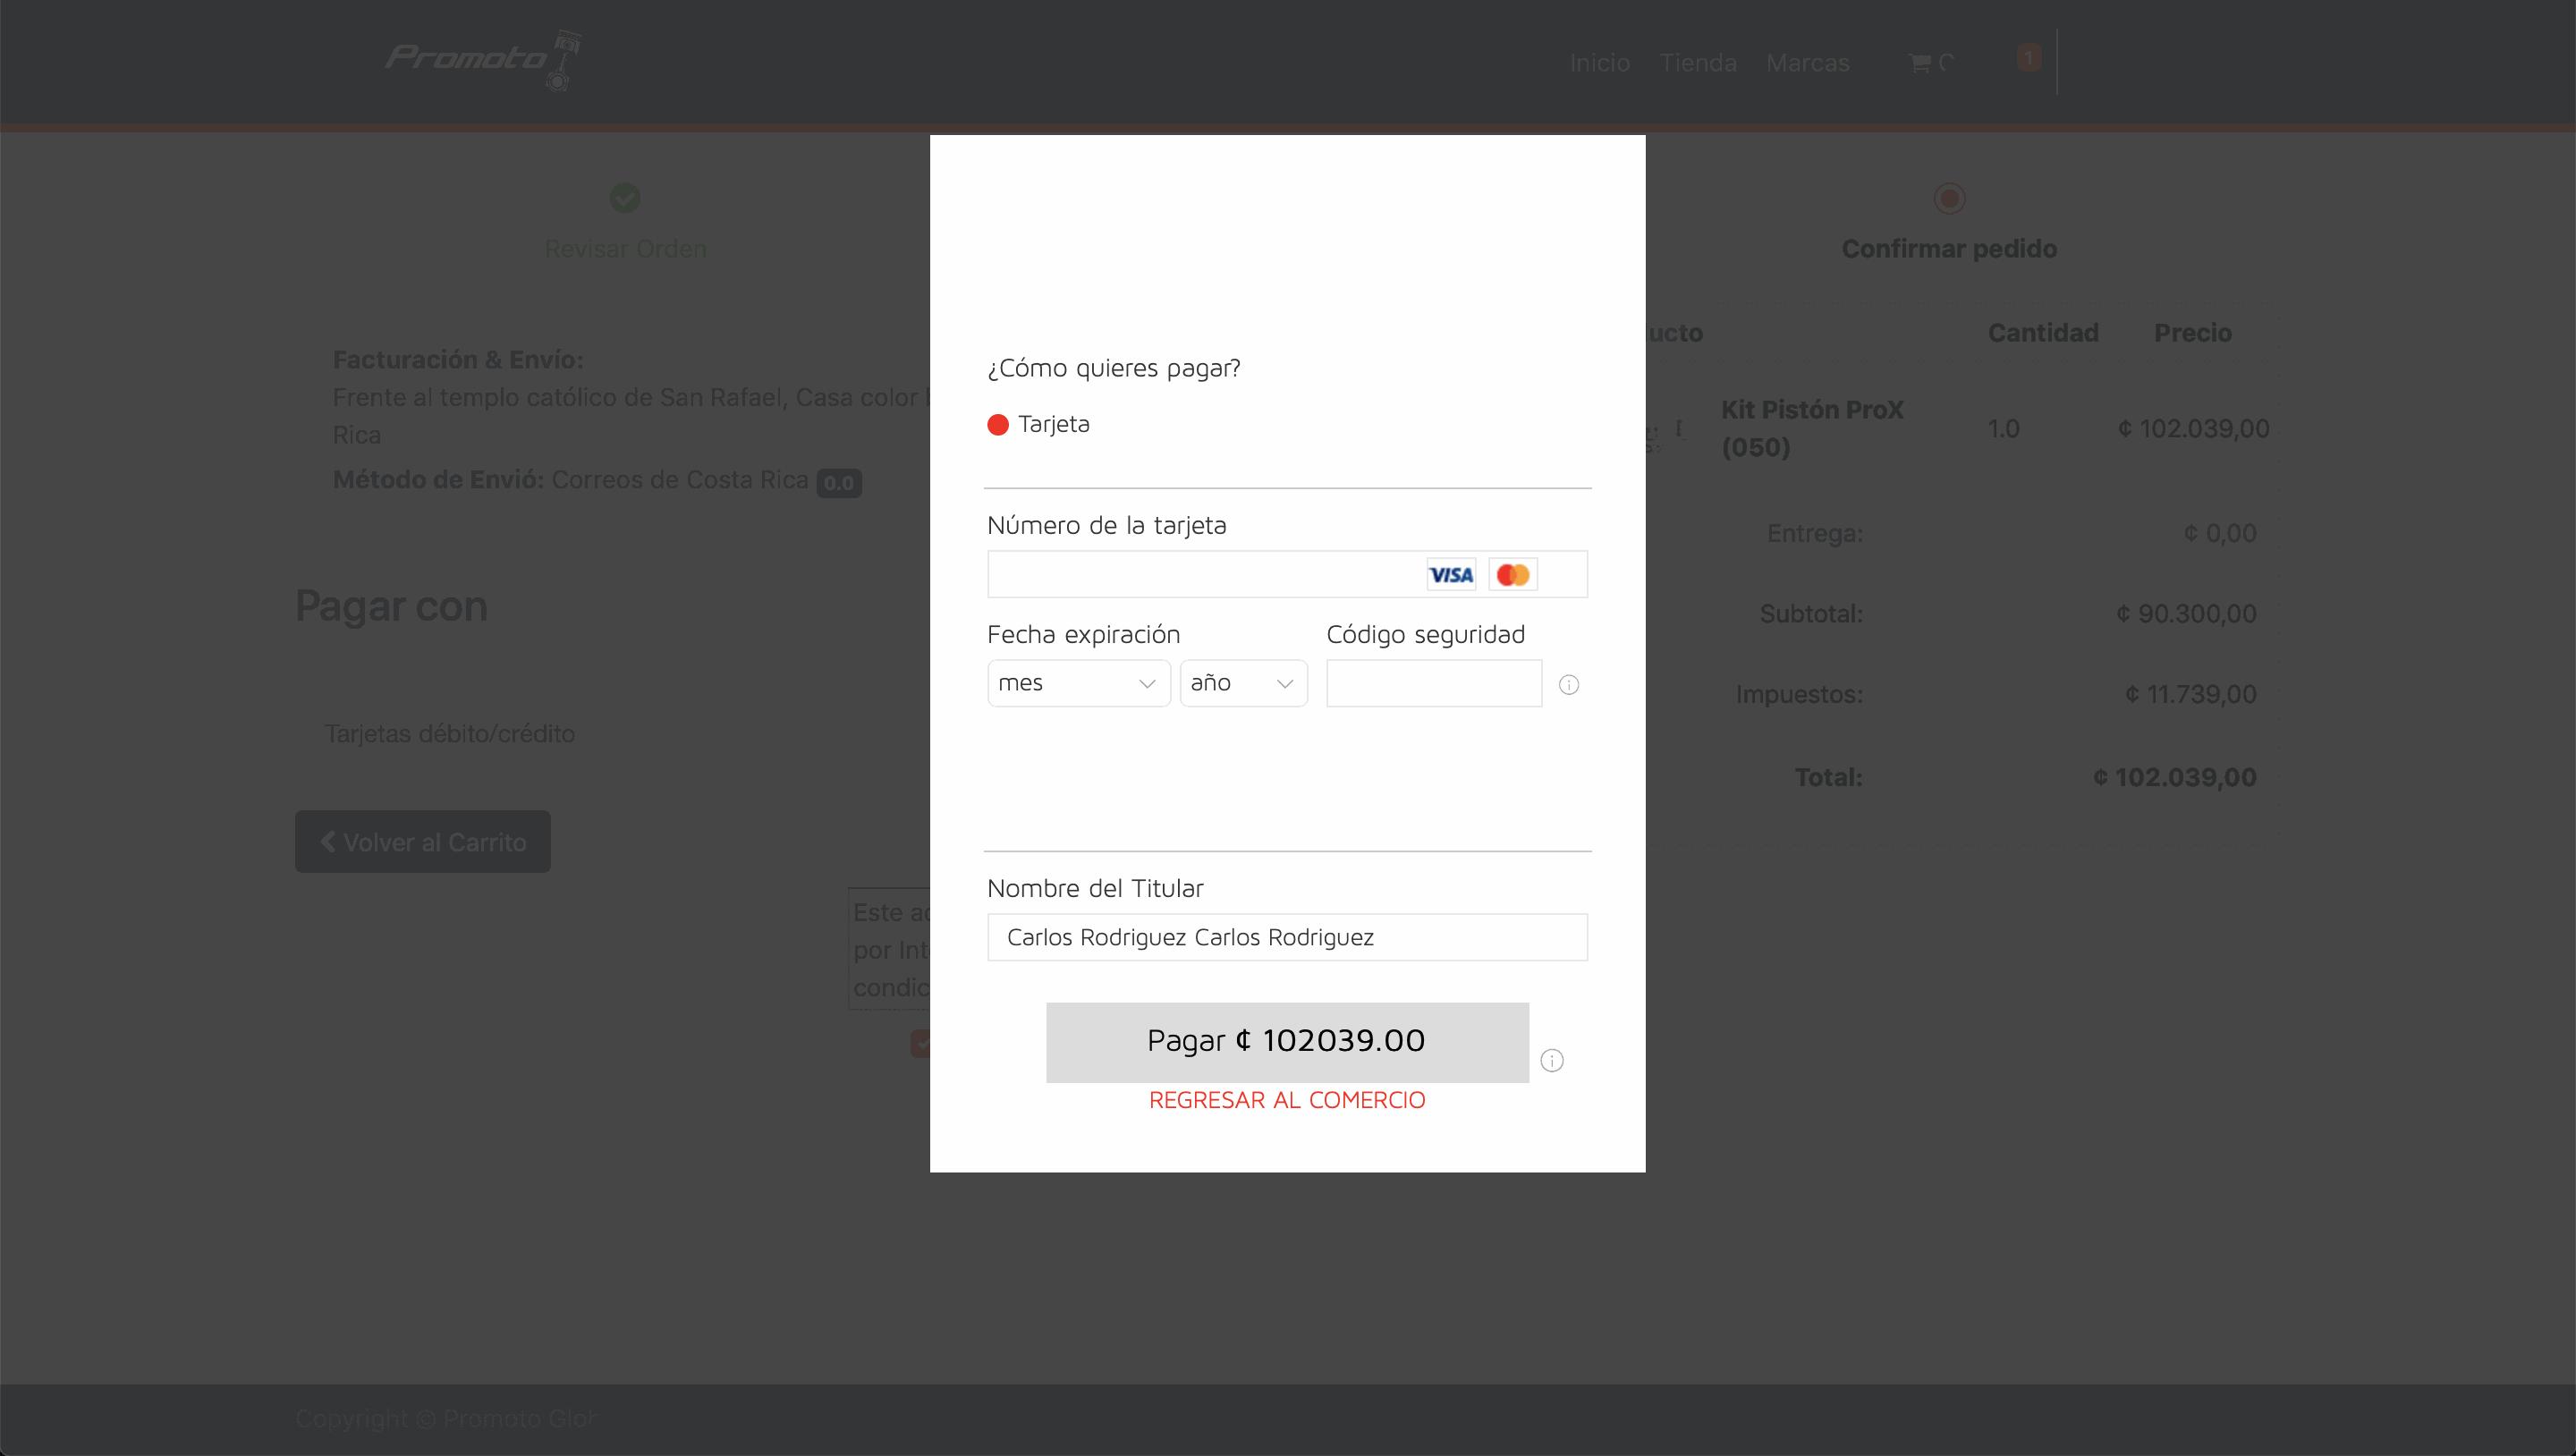Click the Impuestos value ¢ 11.739,00
The height and width of the screenshot is (1456, 2576).
(2190, 694)
